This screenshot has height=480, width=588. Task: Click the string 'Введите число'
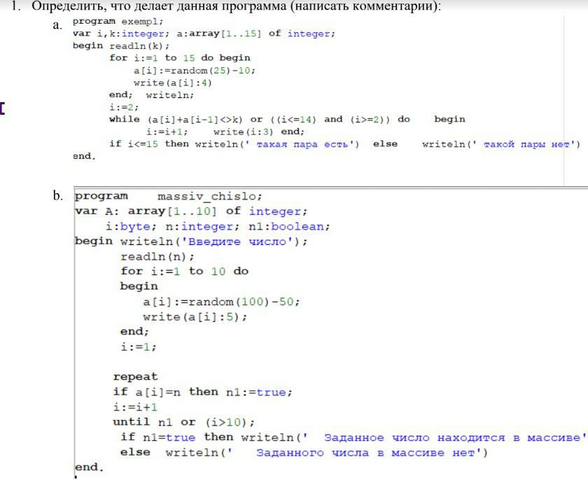coord(237,242)
